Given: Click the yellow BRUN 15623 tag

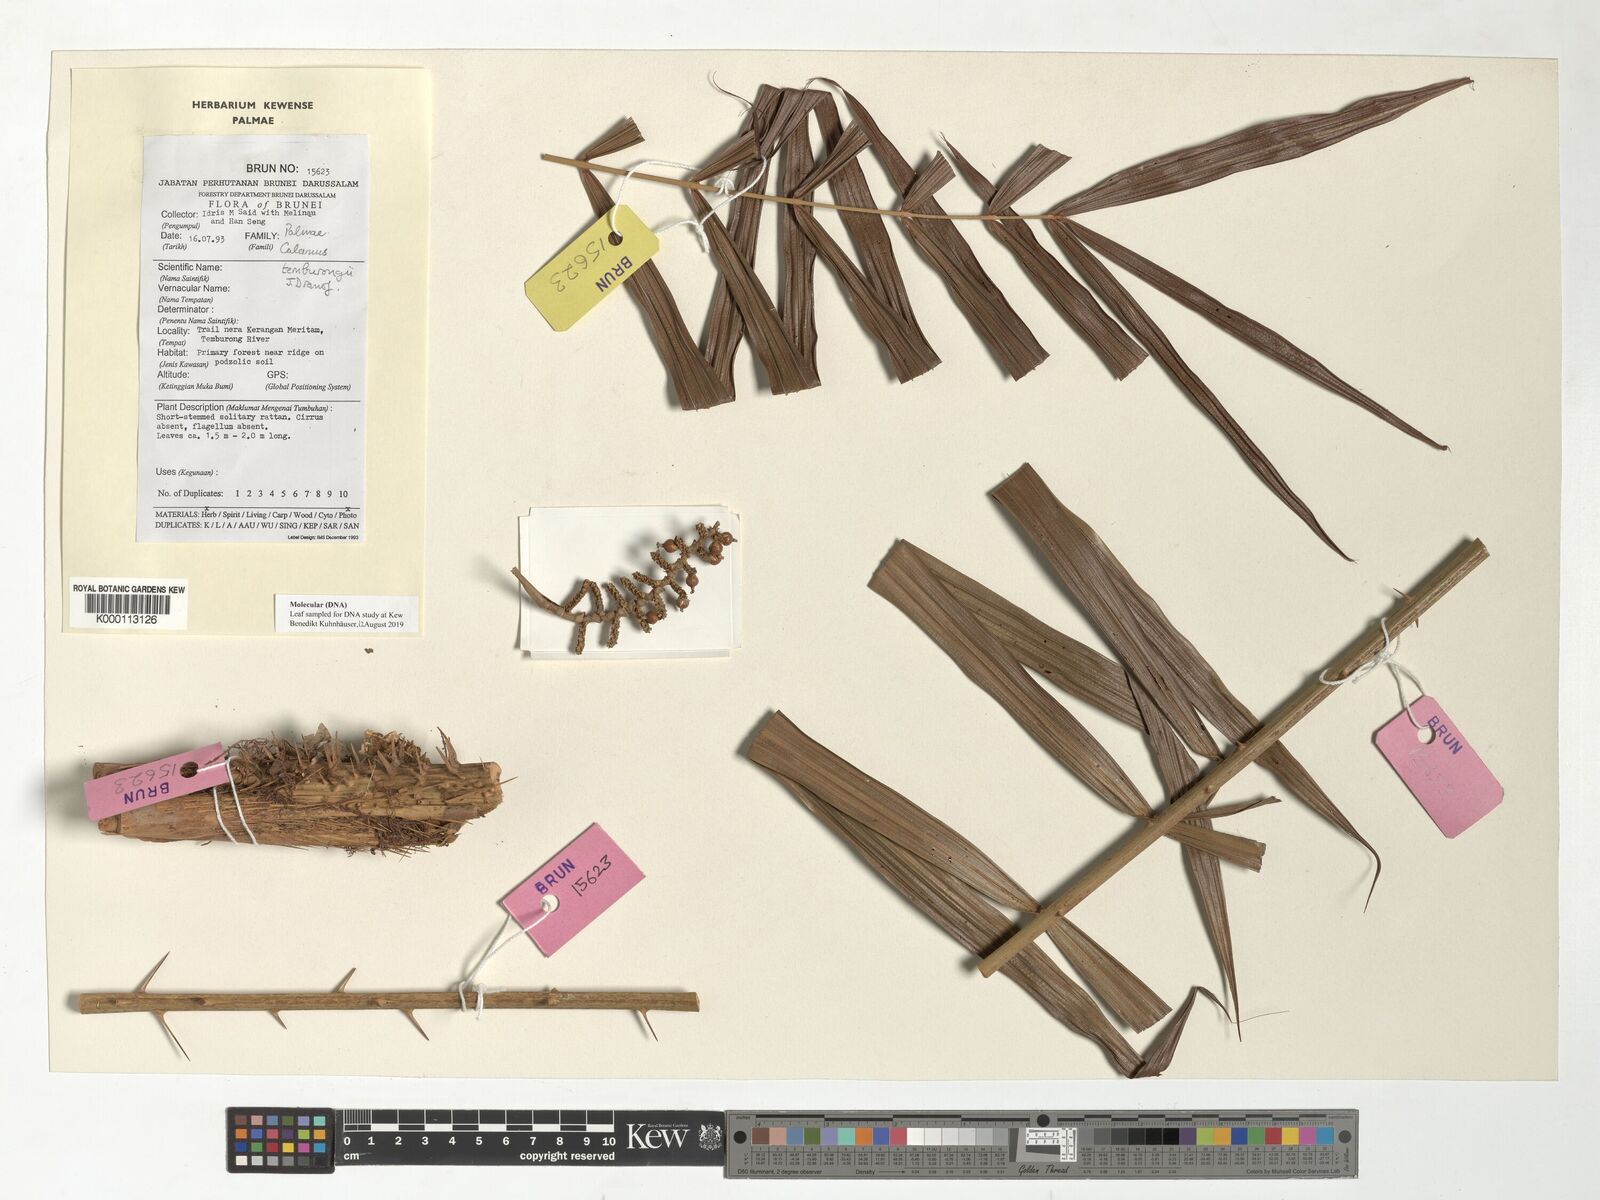Looking at the screenshot, I should click(x=591, y=267).
